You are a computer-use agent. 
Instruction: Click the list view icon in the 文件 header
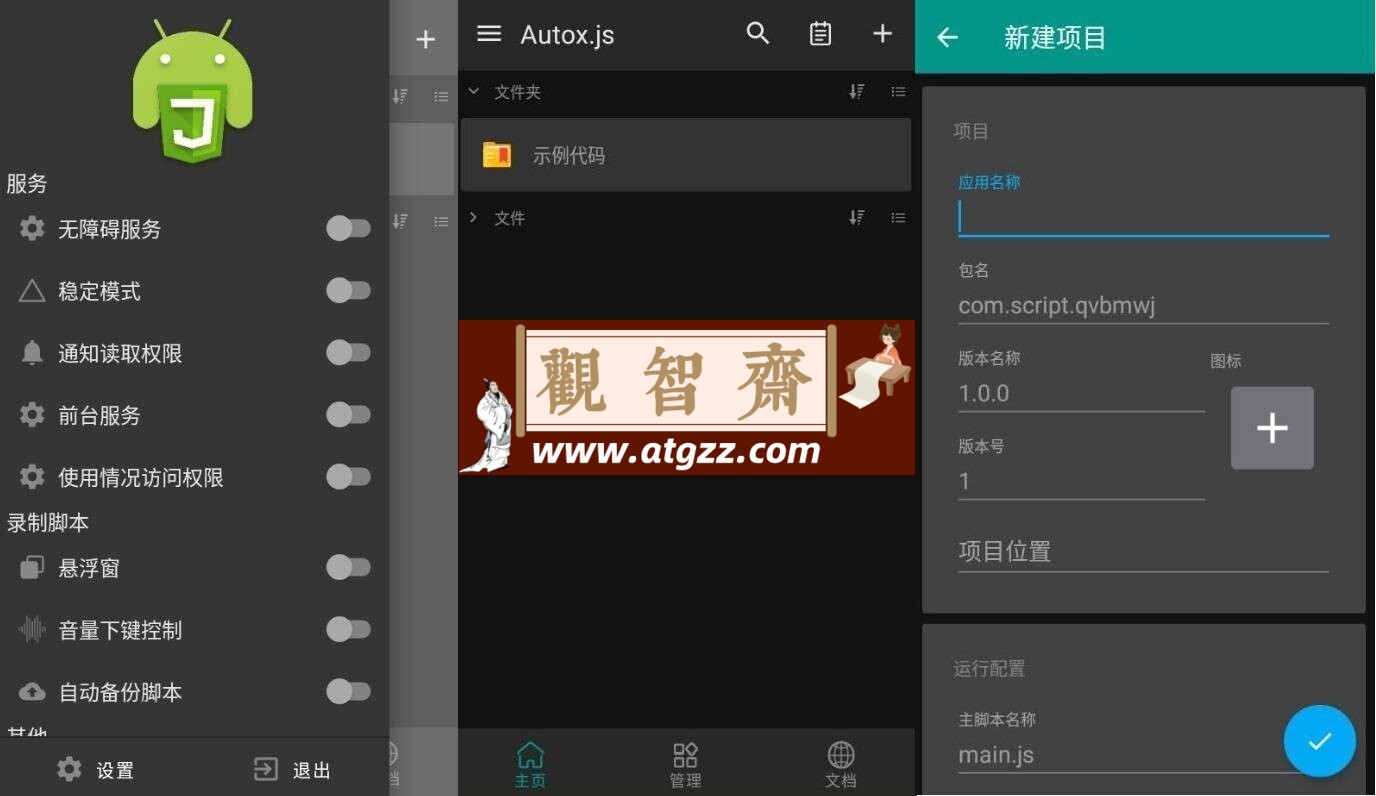(898, 218)
